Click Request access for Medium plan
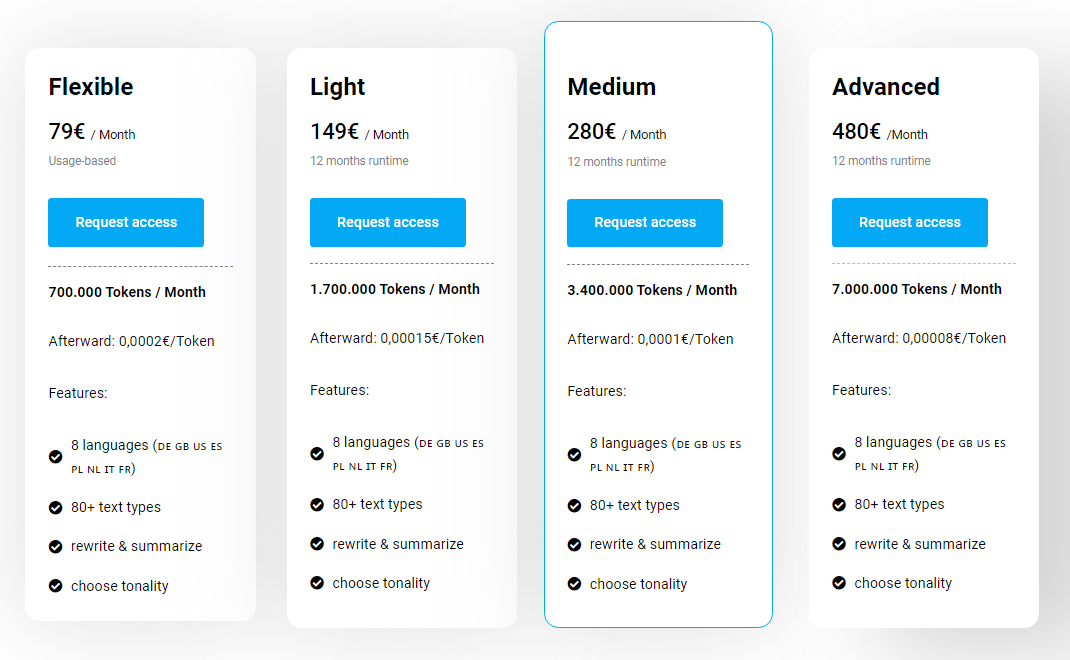This screenshot has height=660, width=1070. pyautogui.click(x=645, y=223)
